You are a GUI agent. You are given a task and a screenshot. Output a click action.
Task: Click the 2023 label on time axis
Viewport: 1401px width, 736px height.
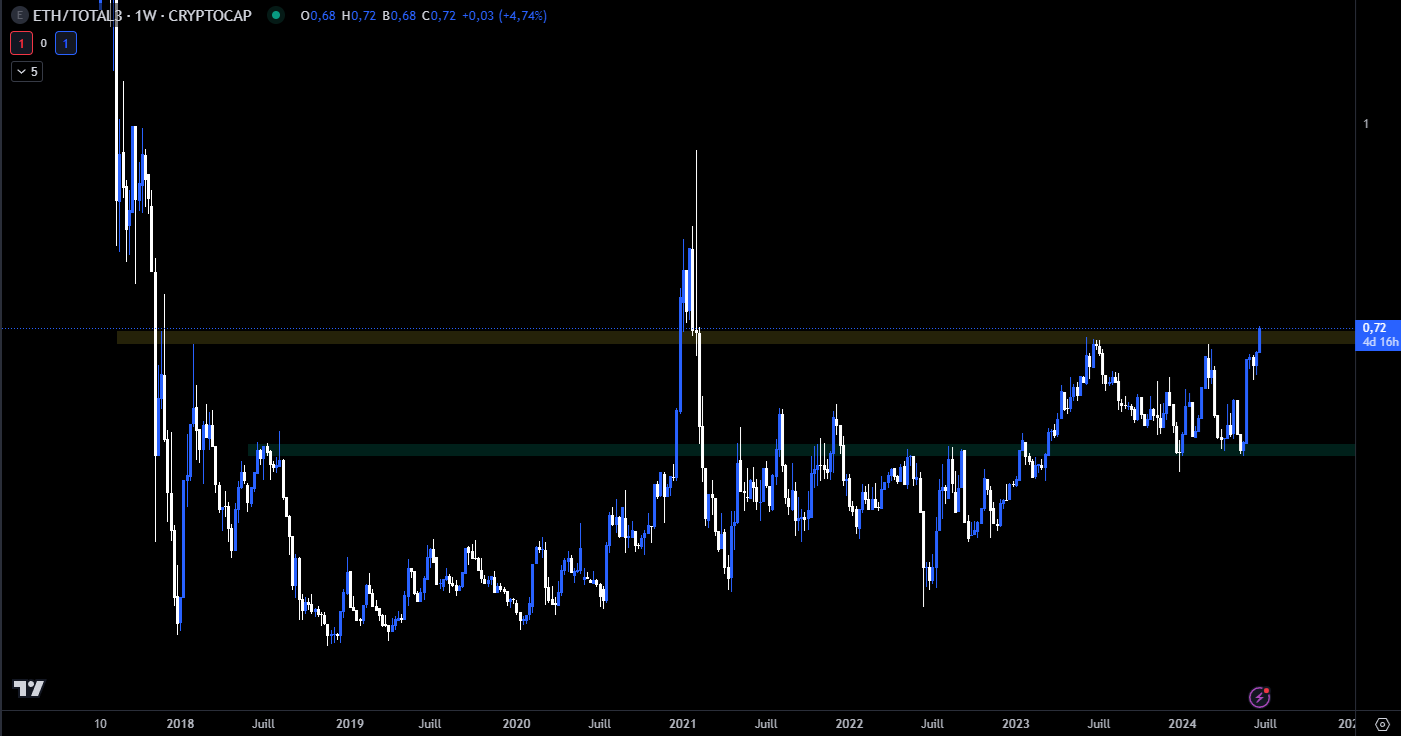click(x=1016, y=723)
